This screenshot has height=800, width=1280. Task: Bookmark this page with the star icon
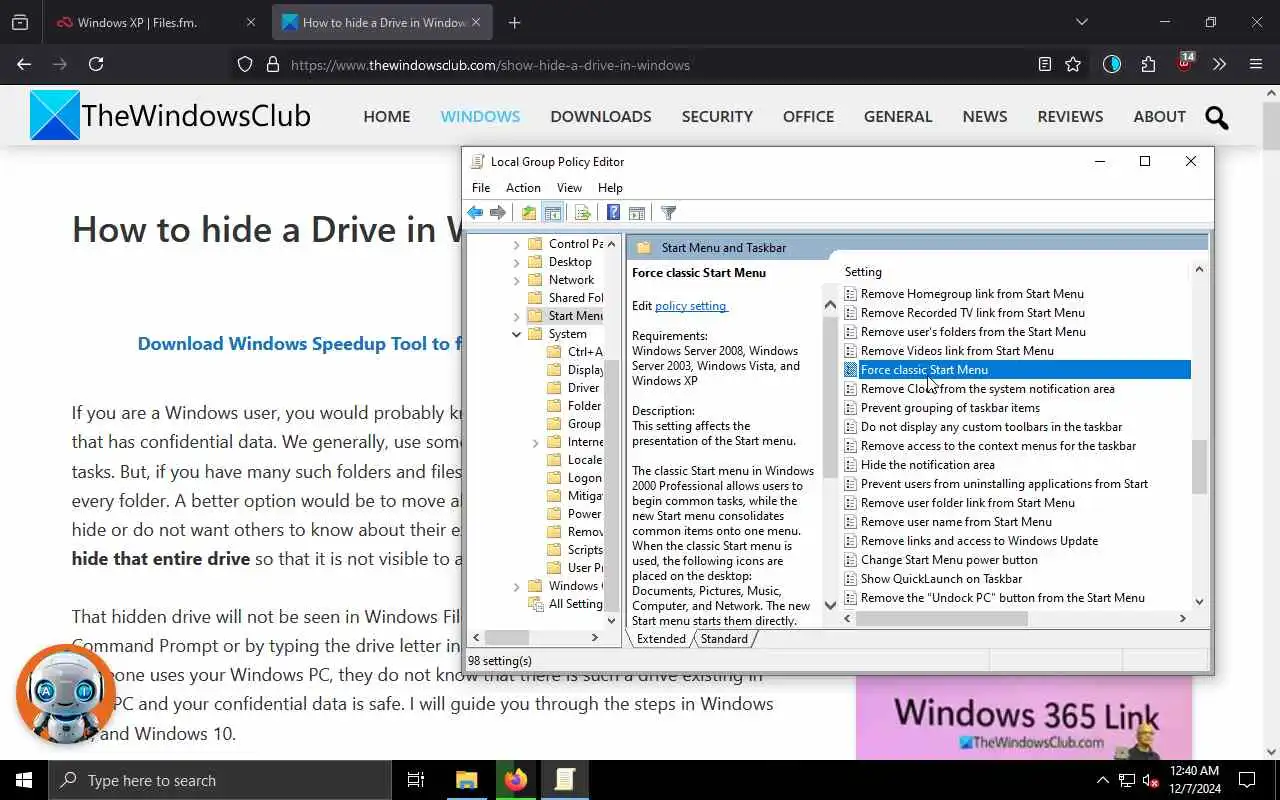coord(1073,64)
